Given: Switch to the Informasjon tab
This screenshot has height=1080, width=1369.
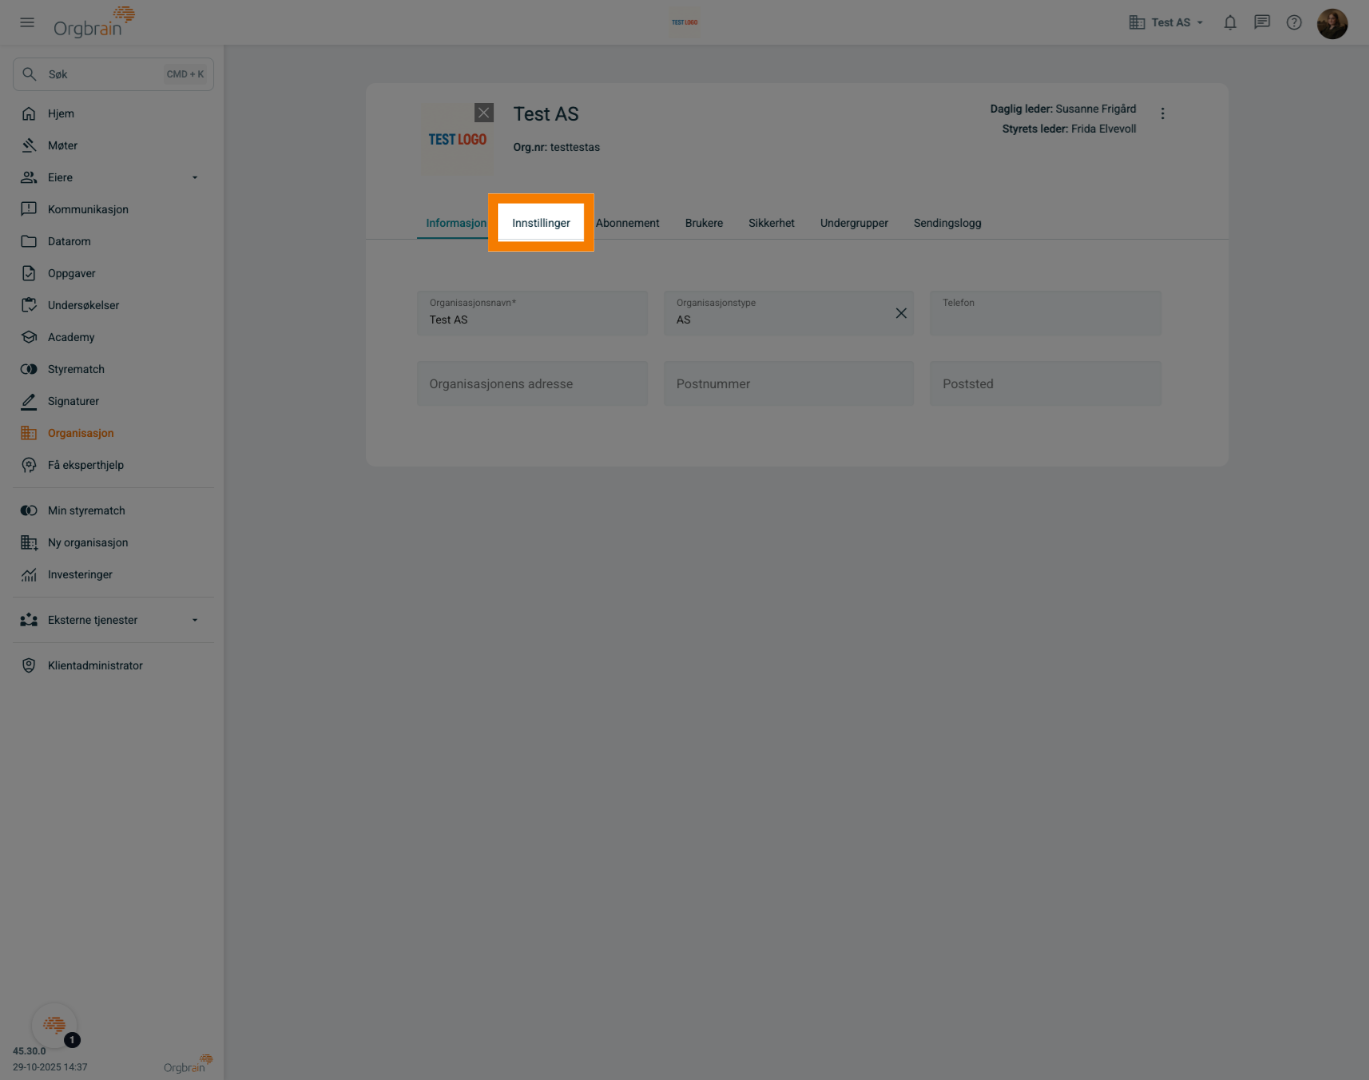Looking at the screenshot, I should coord(456,223).
